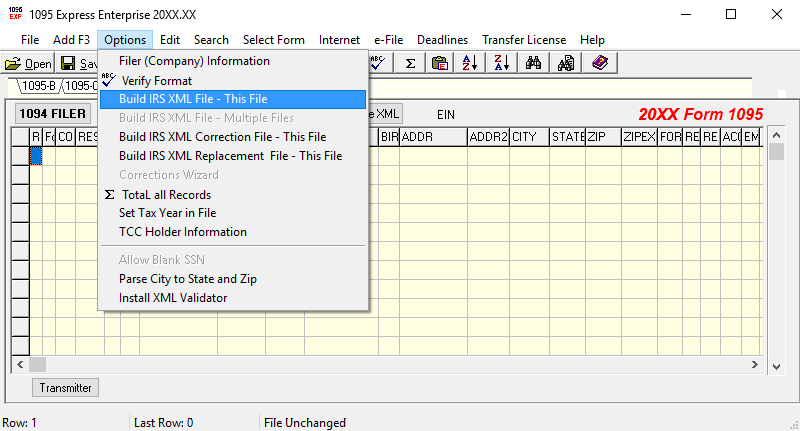800x431 pixels.
Task: Click the first binoculars search icon
Action: [533, 63]
